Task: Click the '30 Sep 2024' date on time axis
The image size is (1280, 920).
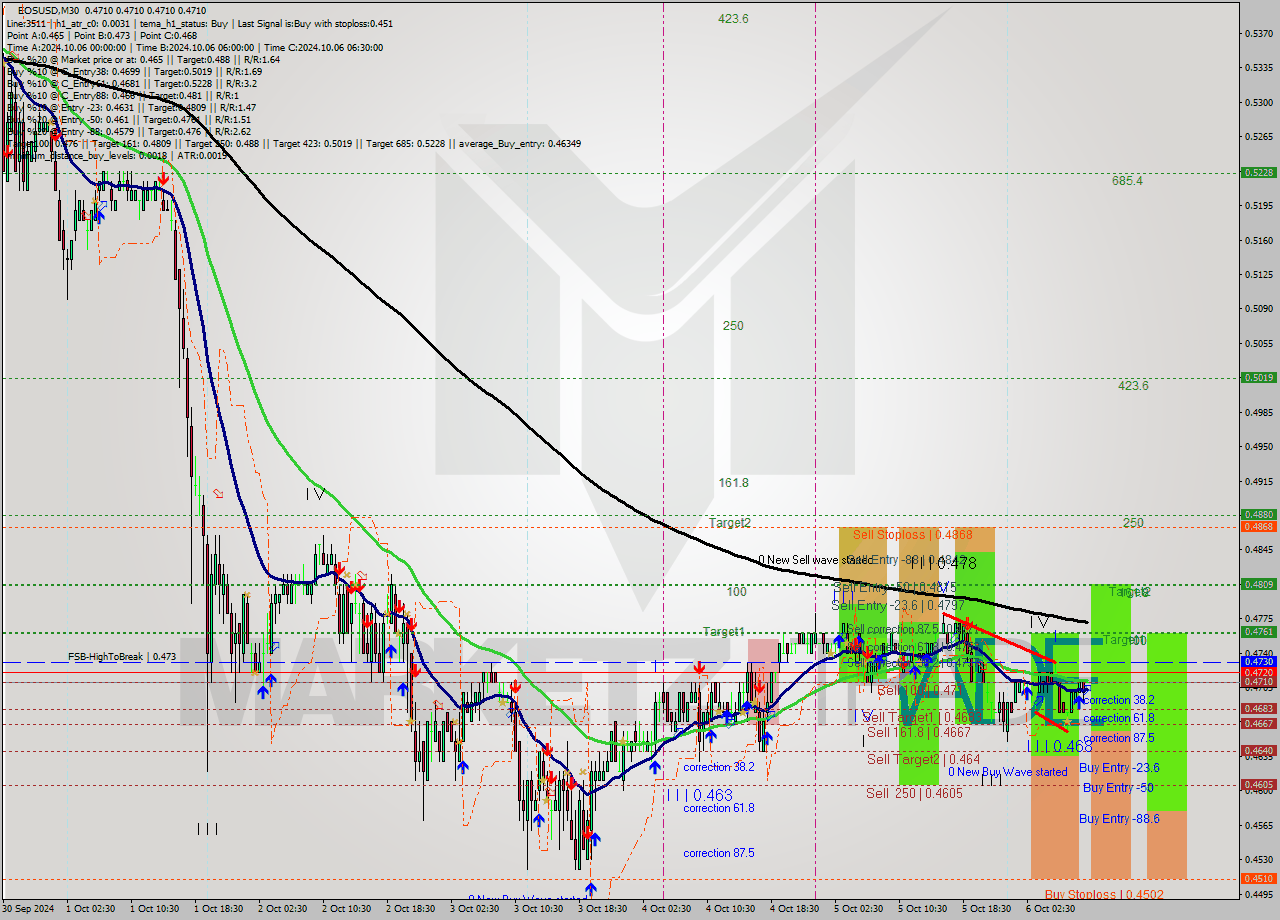Action: point(27,909)
